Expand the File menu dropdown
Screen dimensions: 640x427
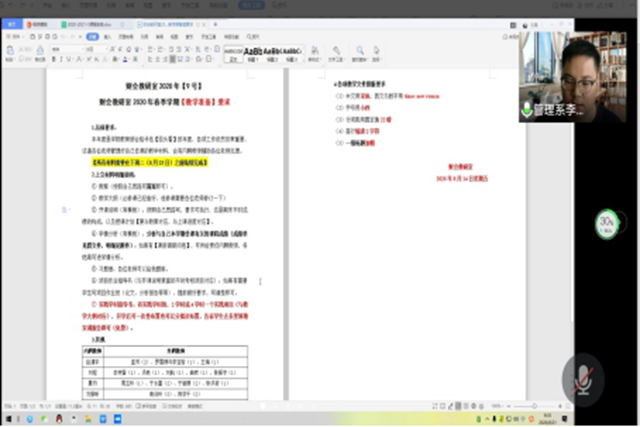[14, 35]
